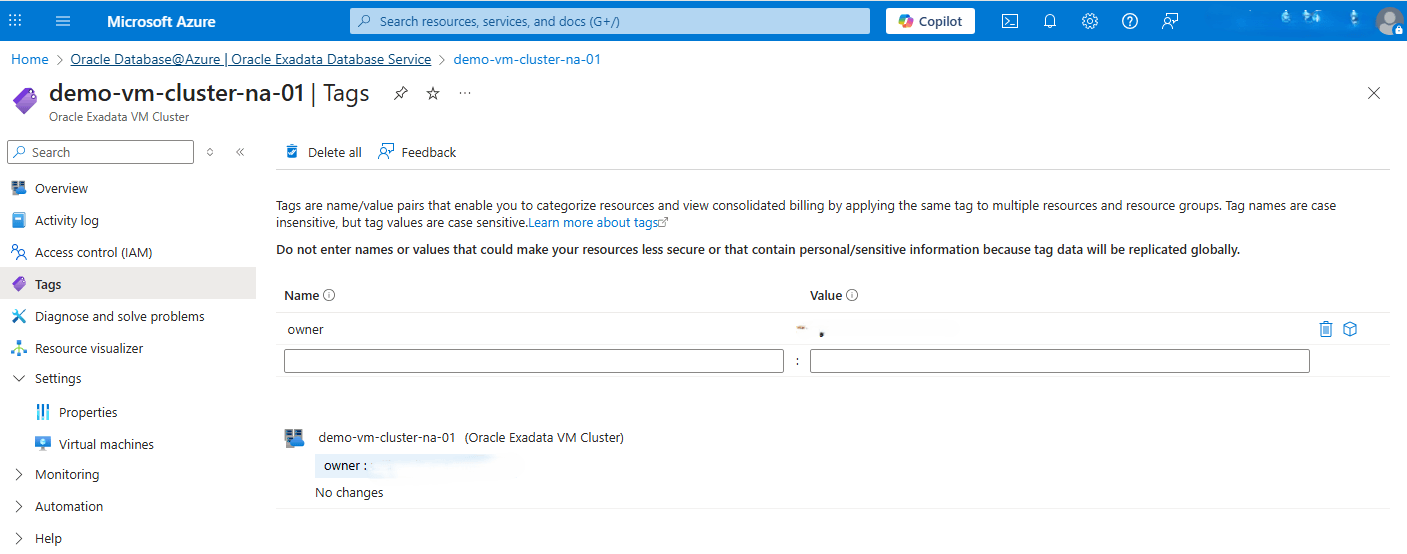Viewport: 1407px width, 554px height.
Task: Toggle the sidebar expand/collapse arrows
Action: pyautogui.click(x=210, y=152)
